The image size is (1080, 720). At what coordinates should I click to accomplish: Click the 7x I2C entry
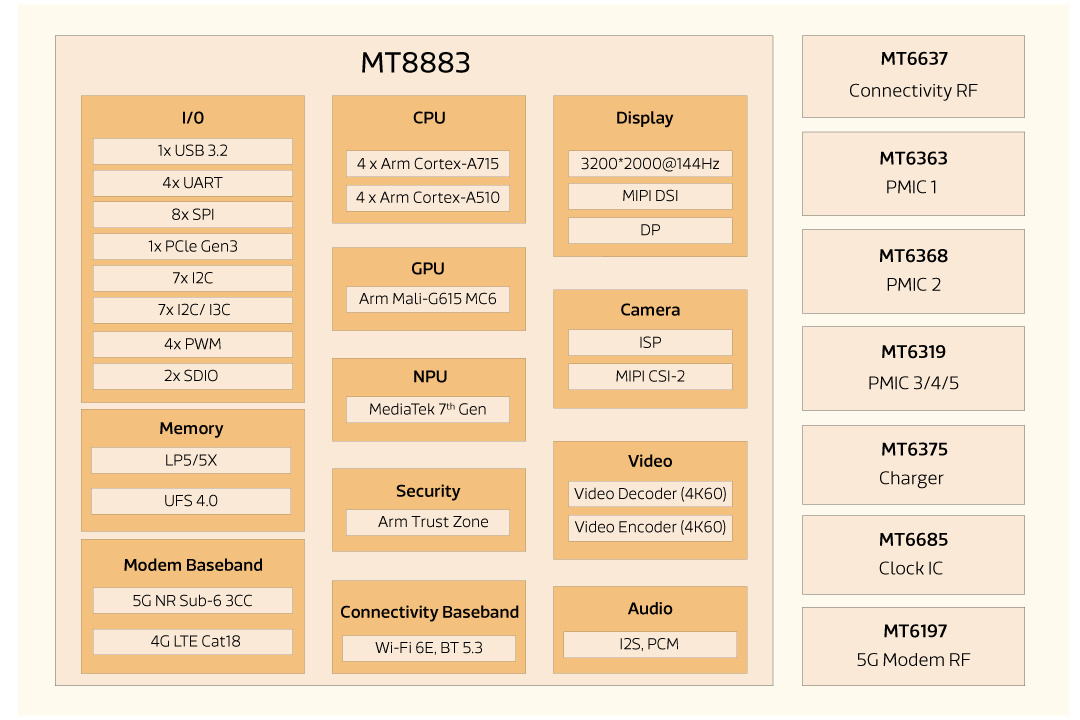click(x=193, y=278)
